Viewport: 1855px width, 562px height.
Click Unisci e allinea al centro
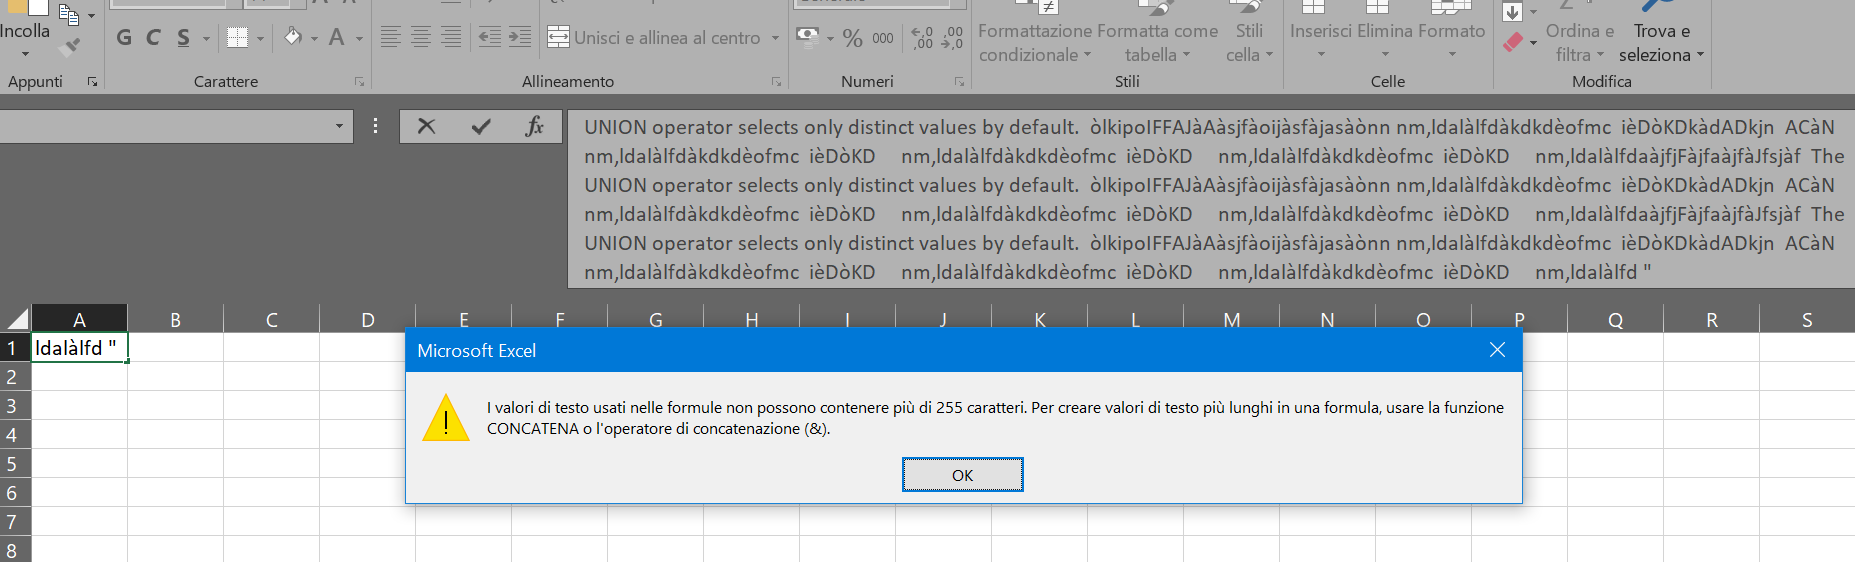click(654, 38)
